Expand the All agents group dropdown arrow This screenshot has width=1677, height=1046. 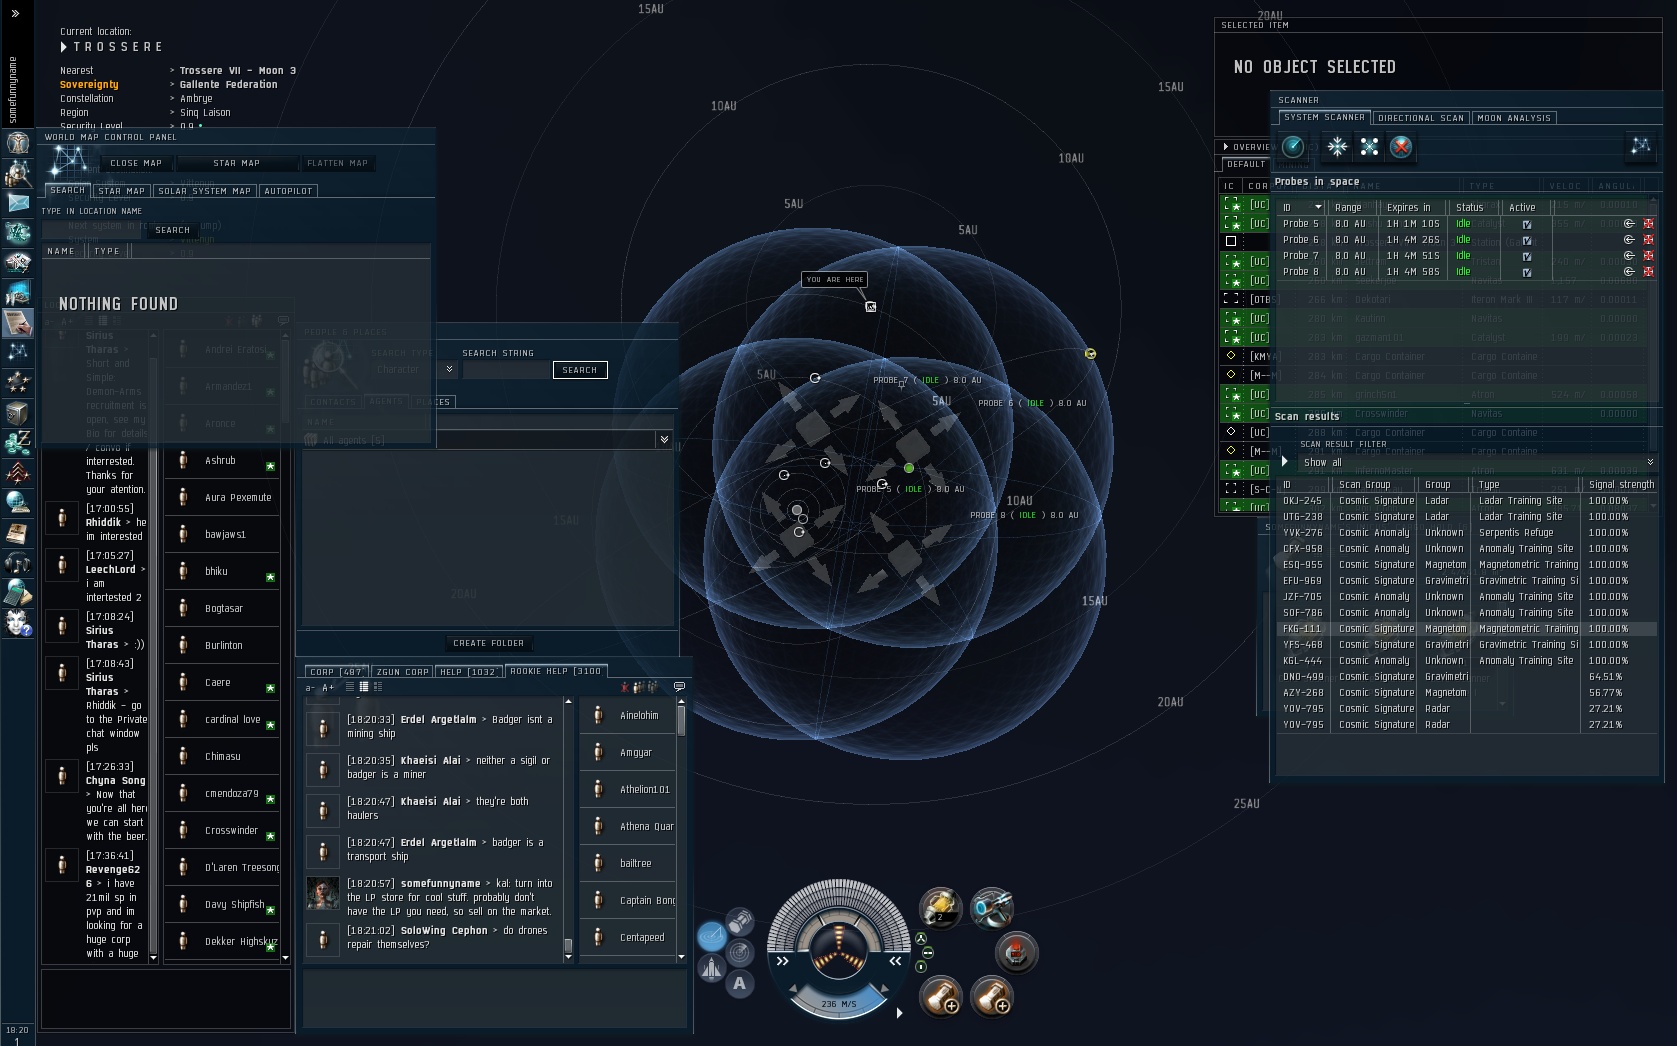pyautogui.click(x=663, y=440)
